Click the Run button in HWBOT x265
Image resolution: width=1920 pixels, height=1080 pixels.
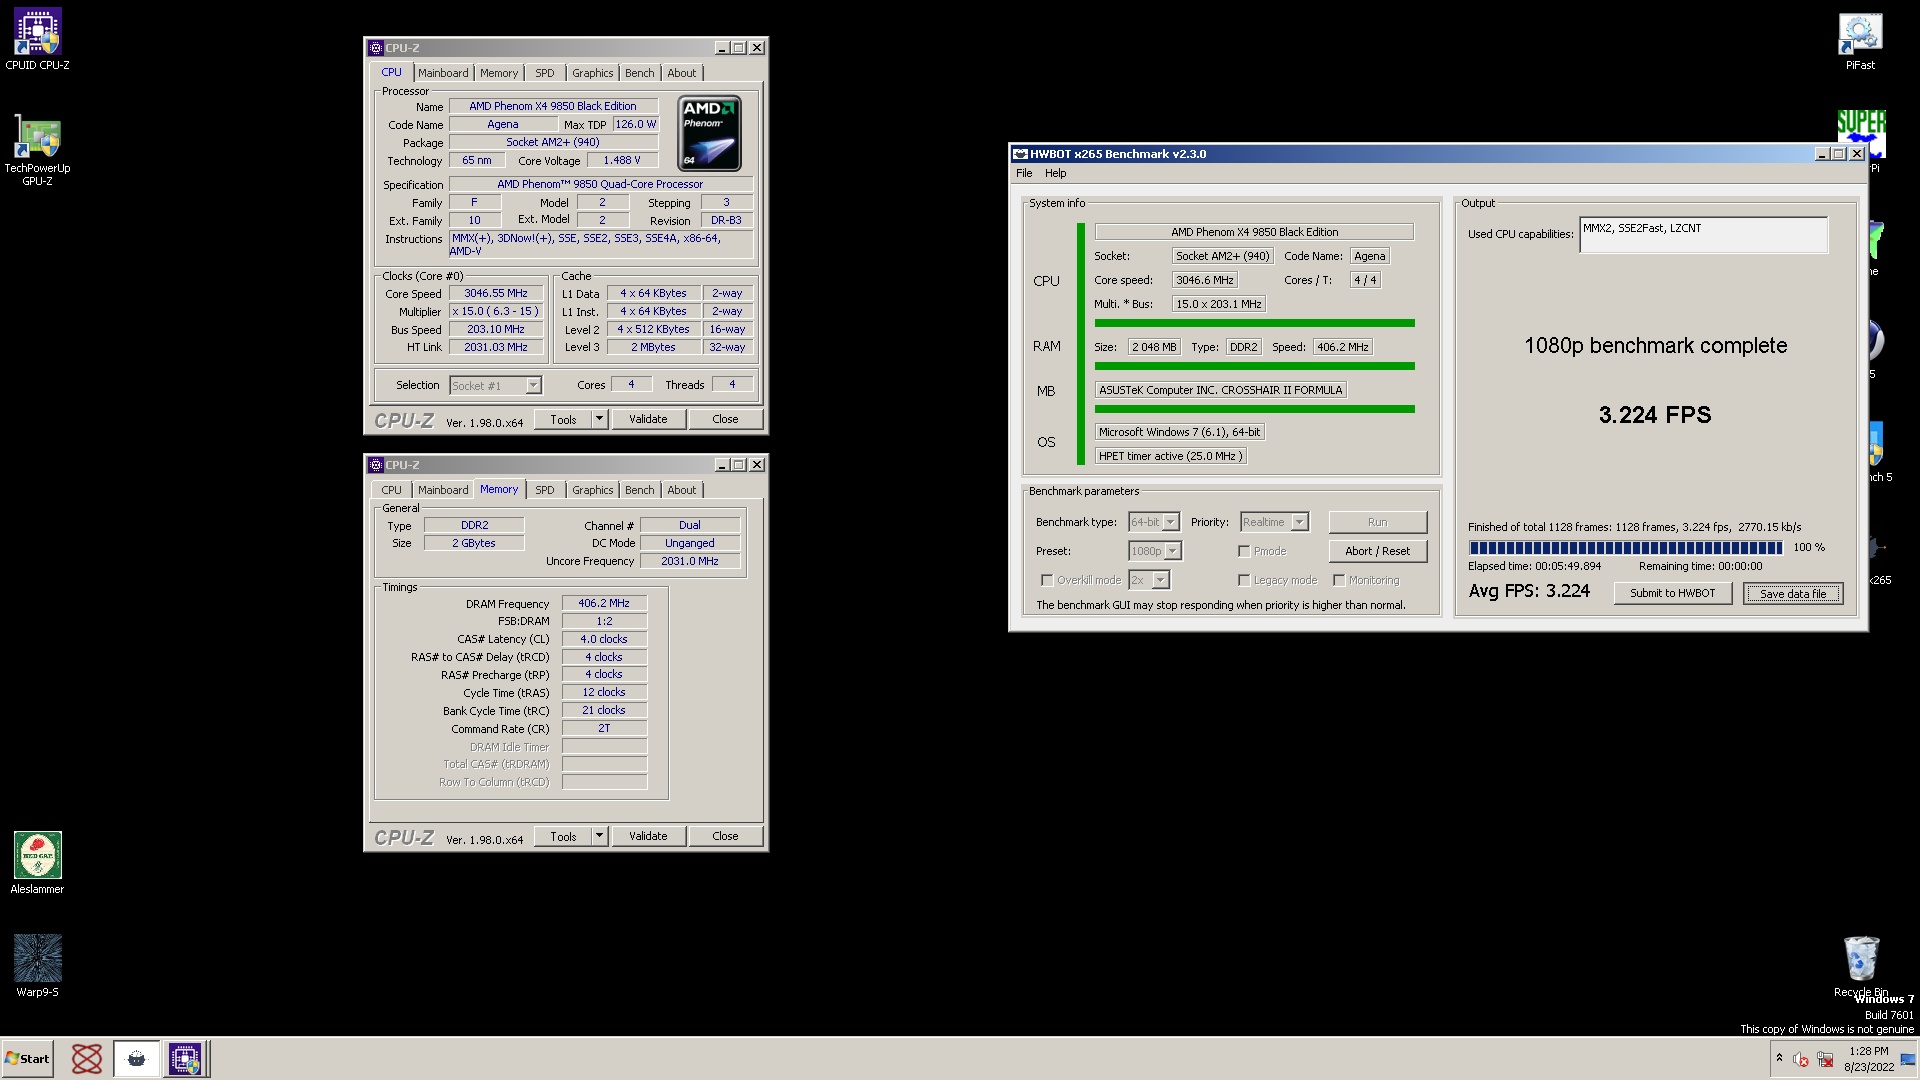(x=1377, y=522)
